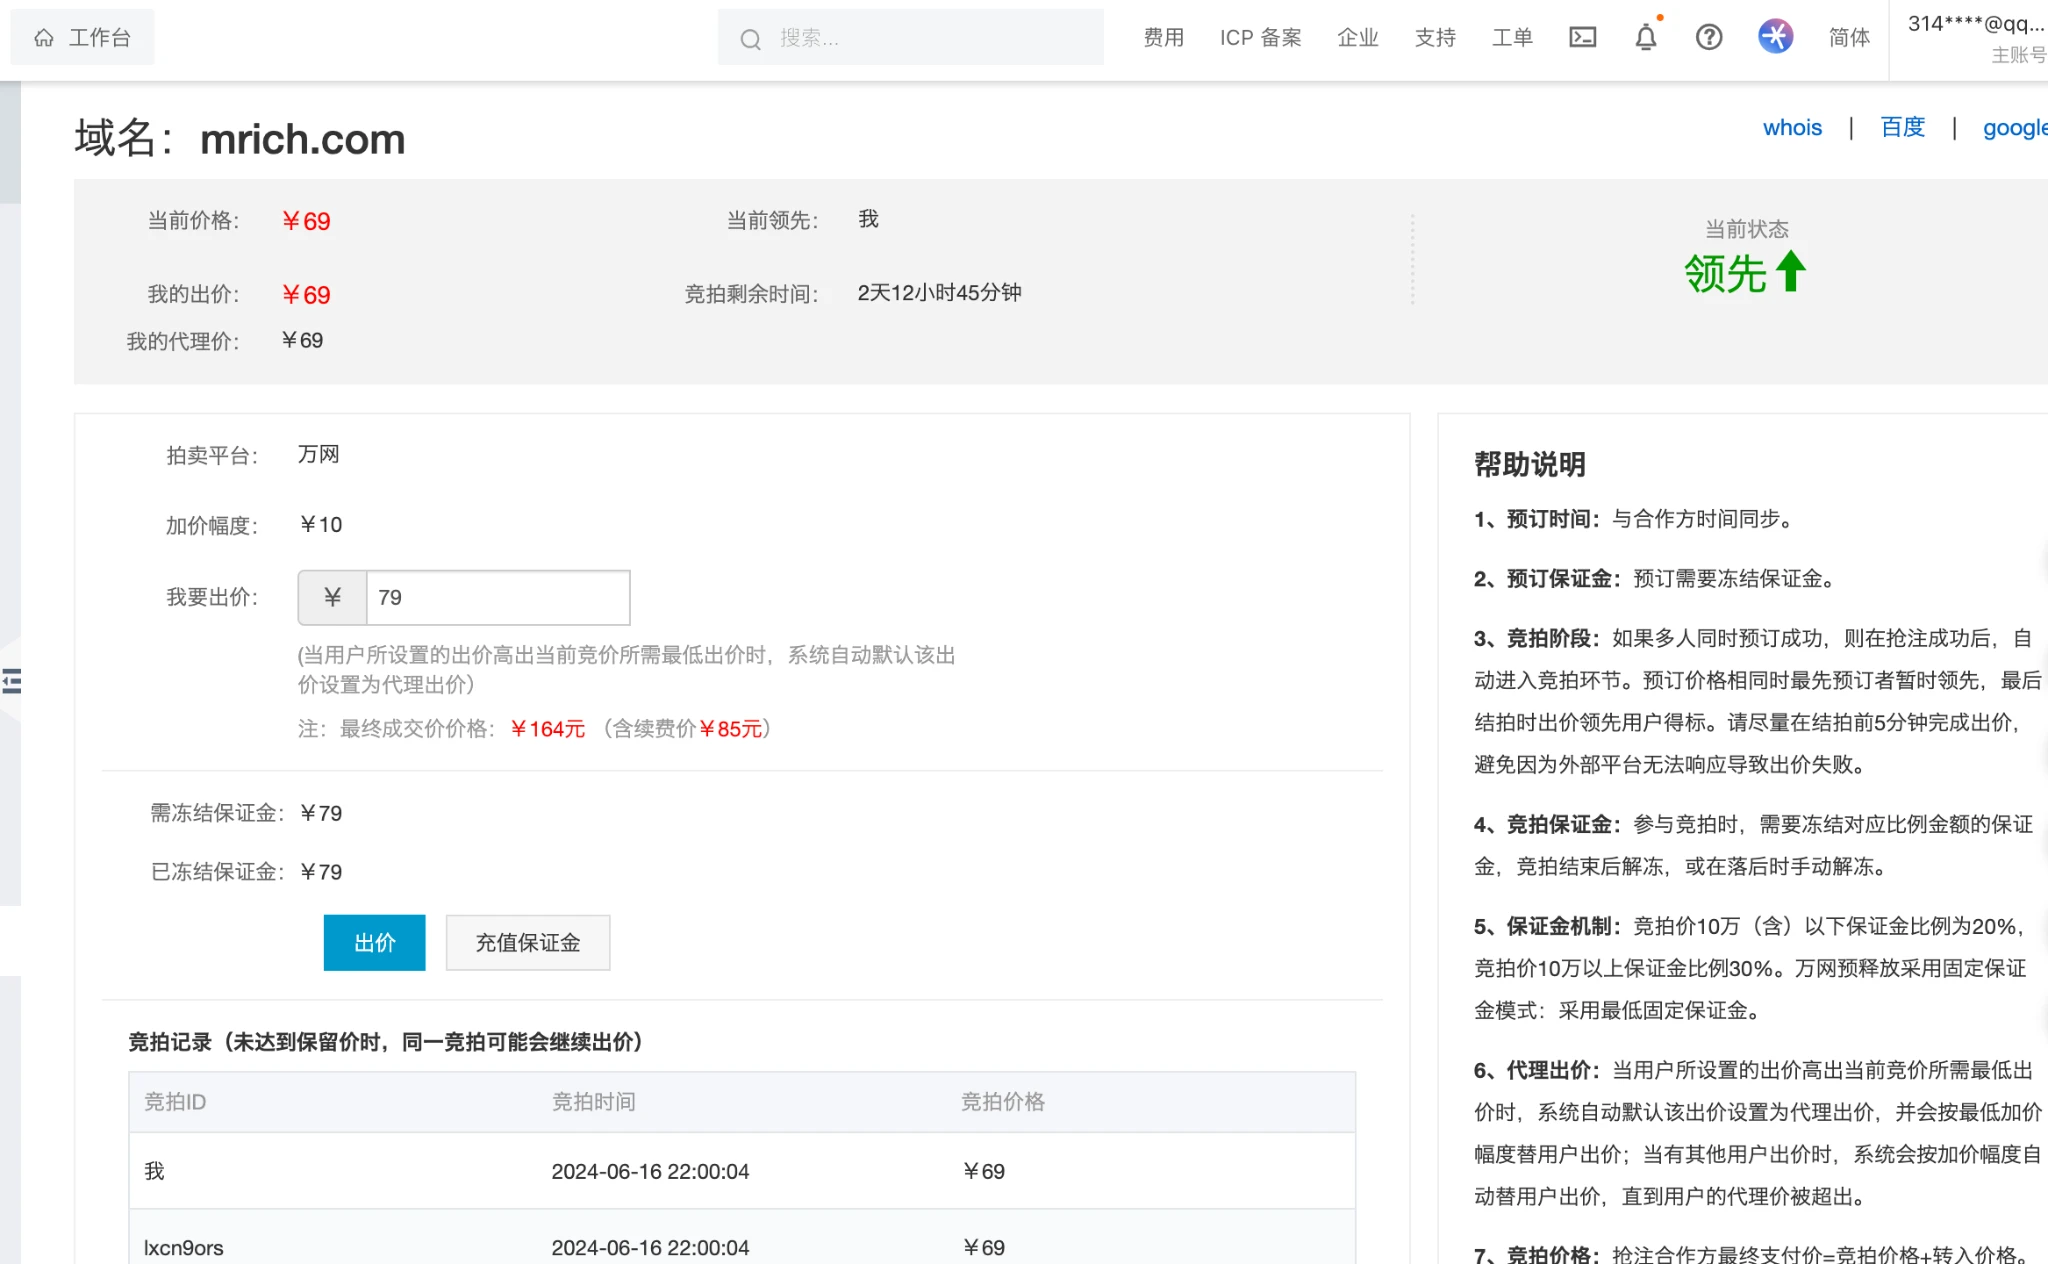
Task: Click the search magnifier icon
Action: click(x=750, y=39)
